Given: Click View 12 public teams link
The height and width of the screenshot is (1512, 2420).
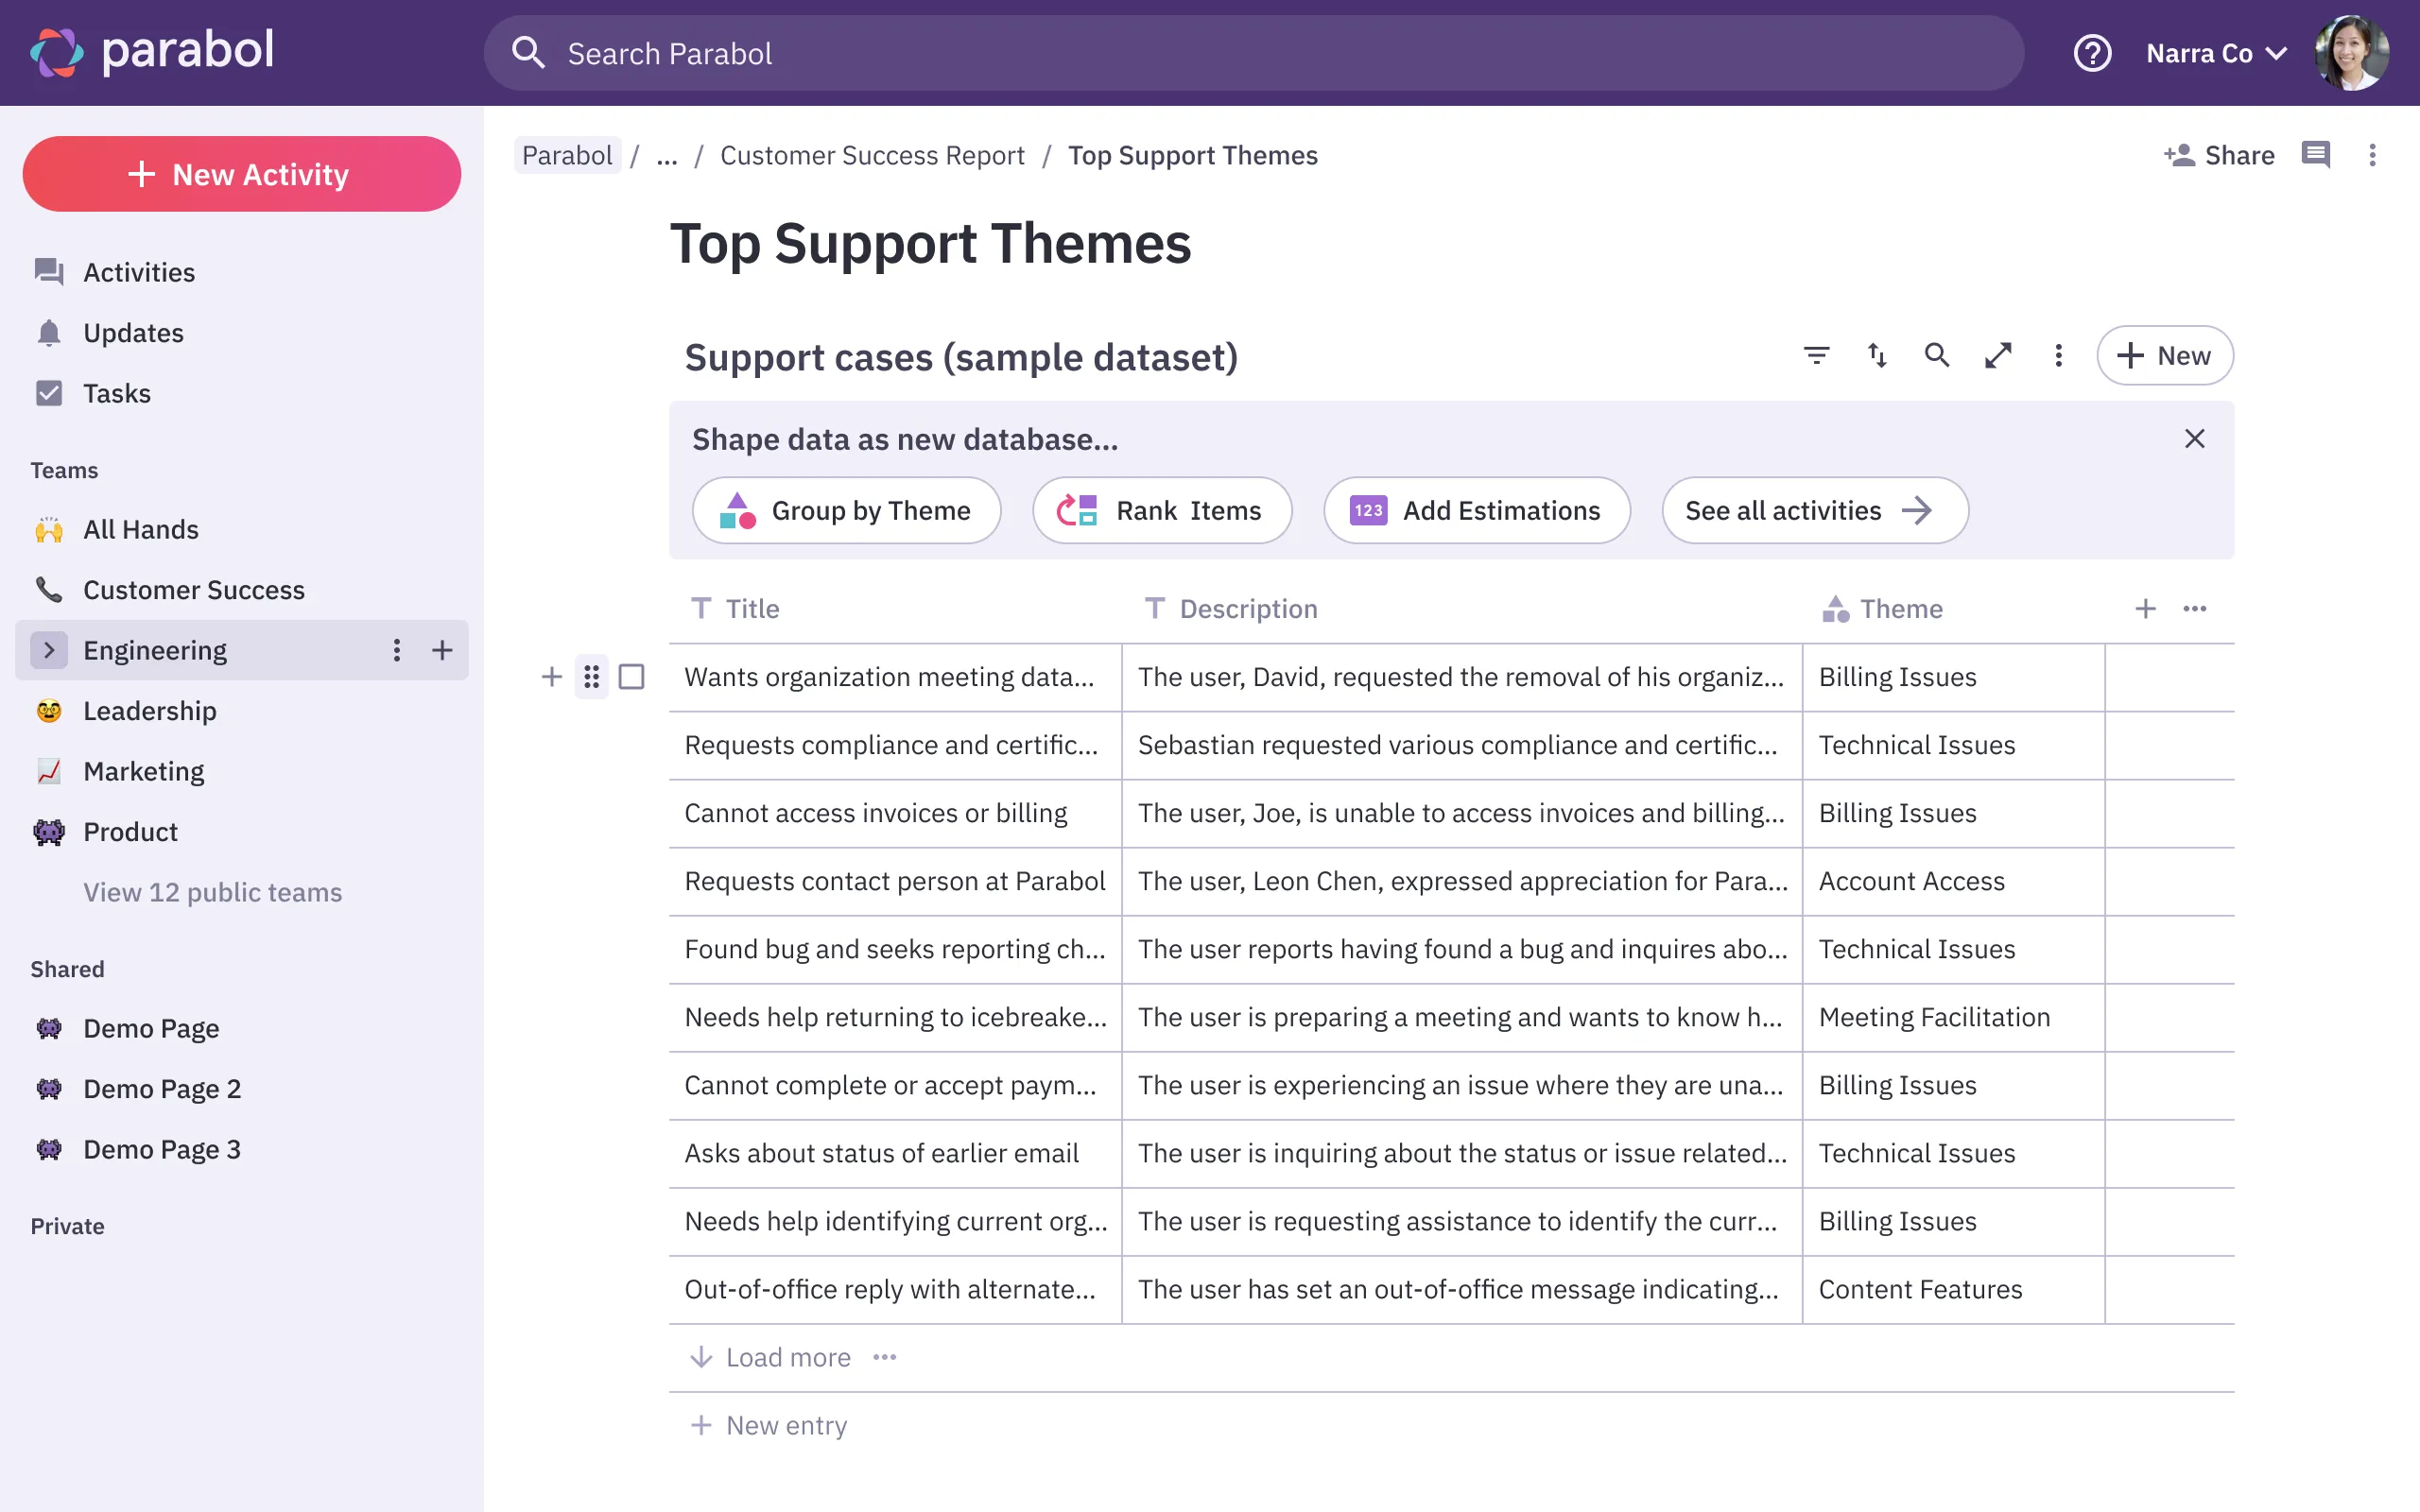Looking at the screenshot, I should [212, 892].
